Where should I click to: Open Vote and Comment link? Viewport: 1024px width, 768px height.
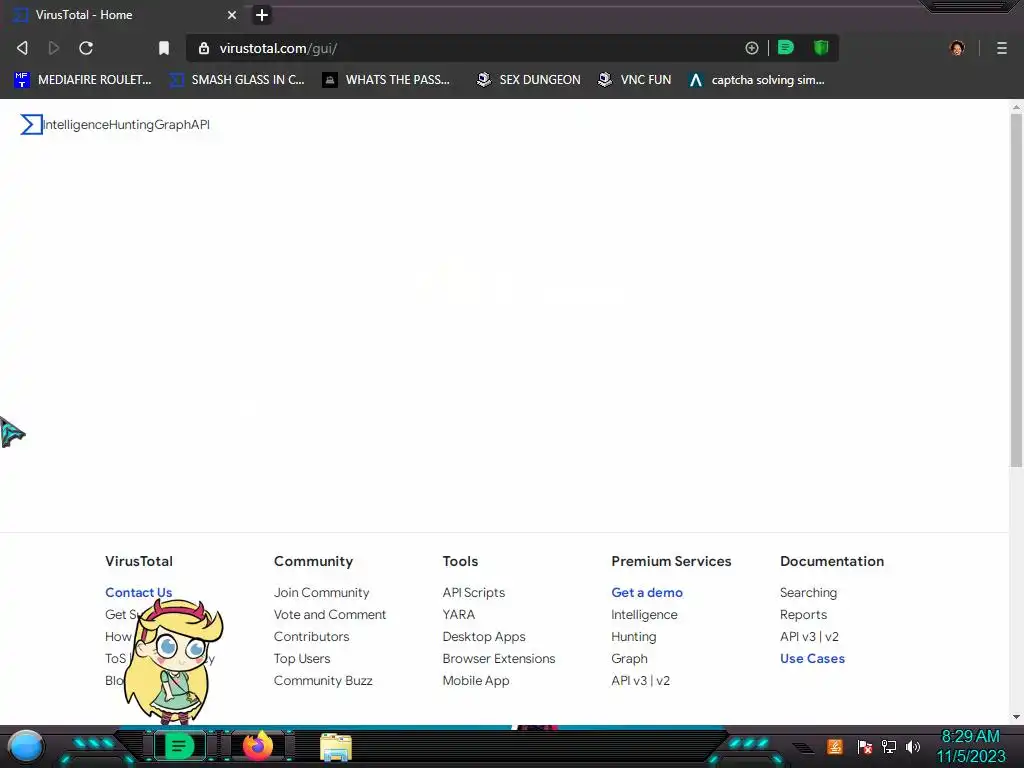coord(330,615)
